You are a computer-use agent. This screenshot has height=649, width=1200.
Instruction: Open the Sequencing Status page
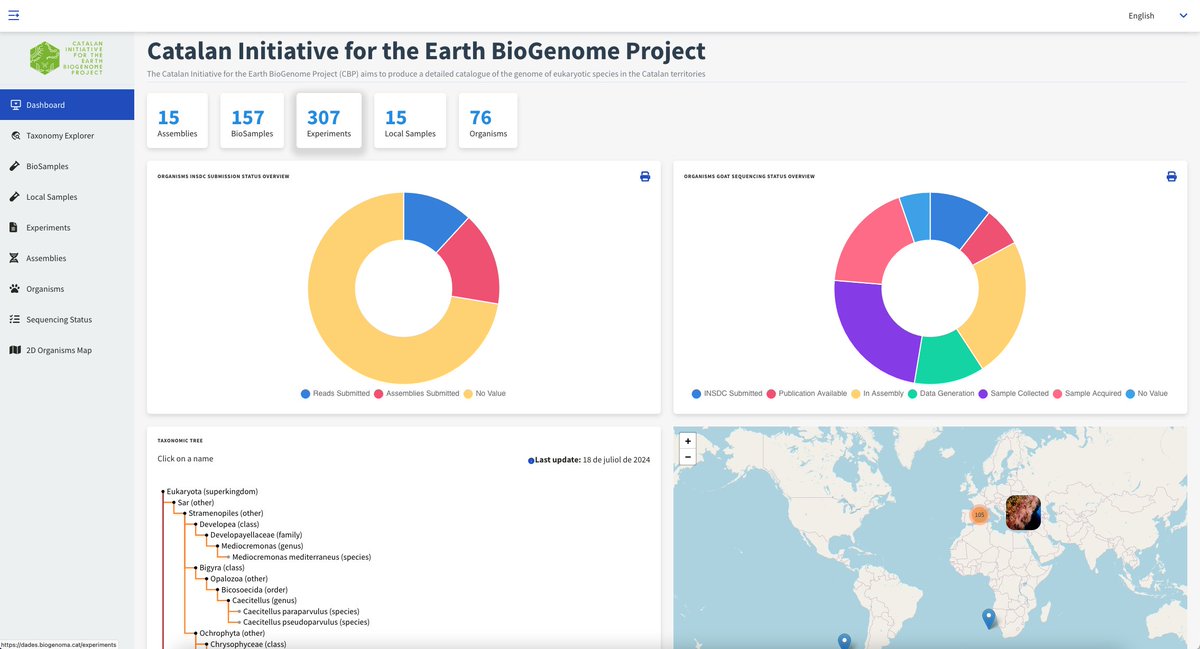click(67, 320)
